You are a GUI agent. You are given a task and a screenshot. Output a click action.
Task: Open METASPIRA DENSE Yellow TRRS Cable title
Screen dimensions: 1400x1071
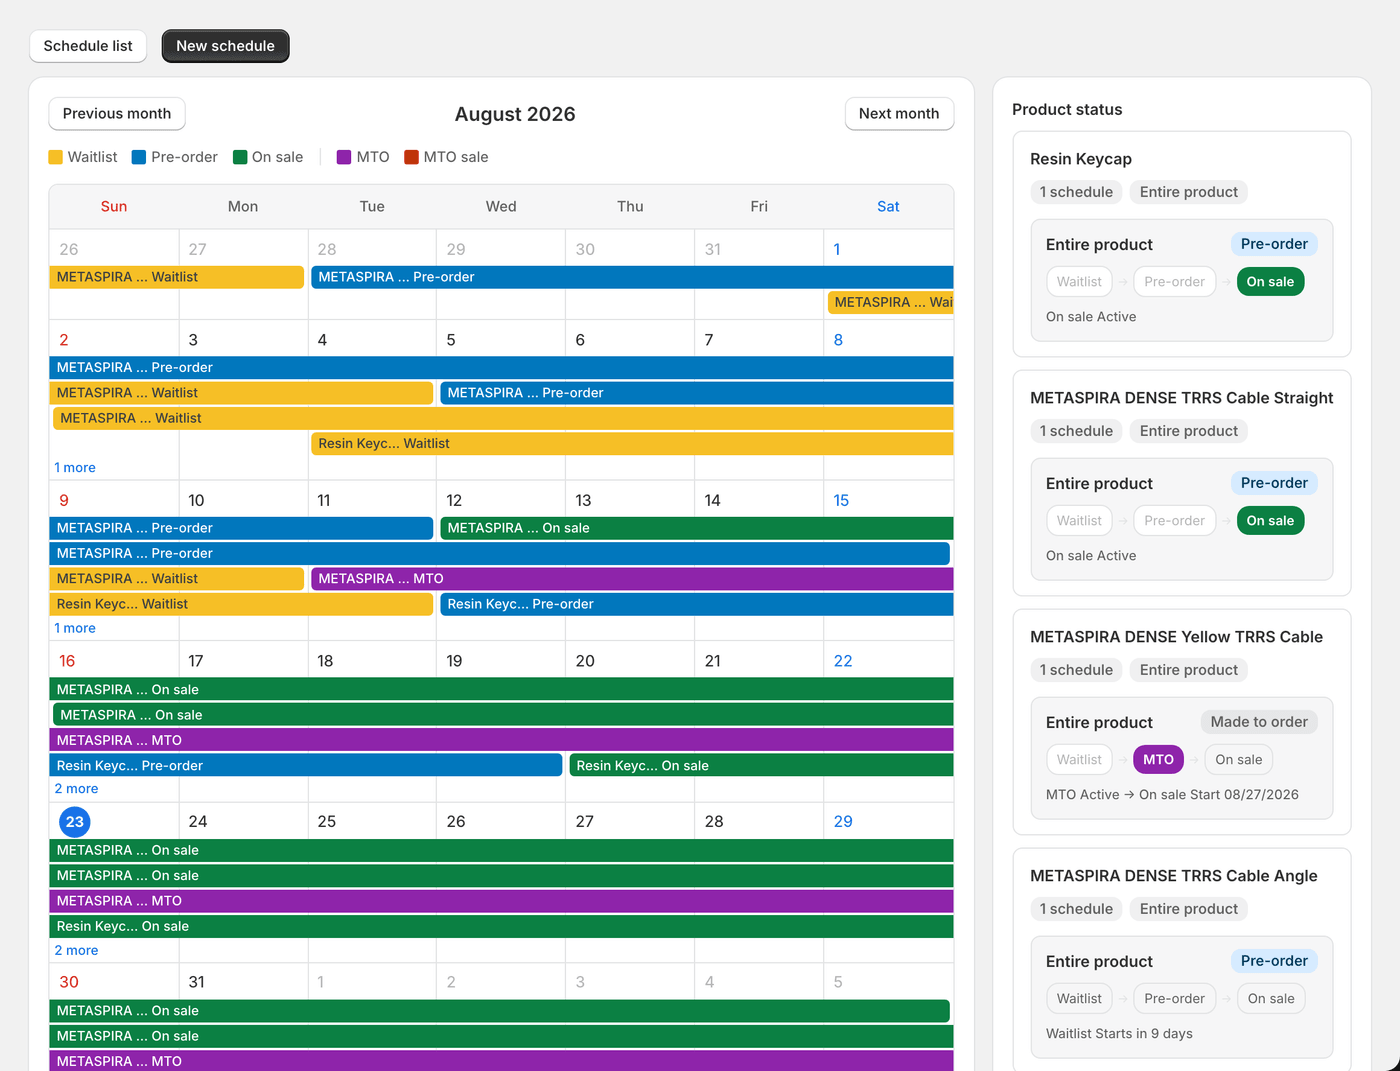1176,637
